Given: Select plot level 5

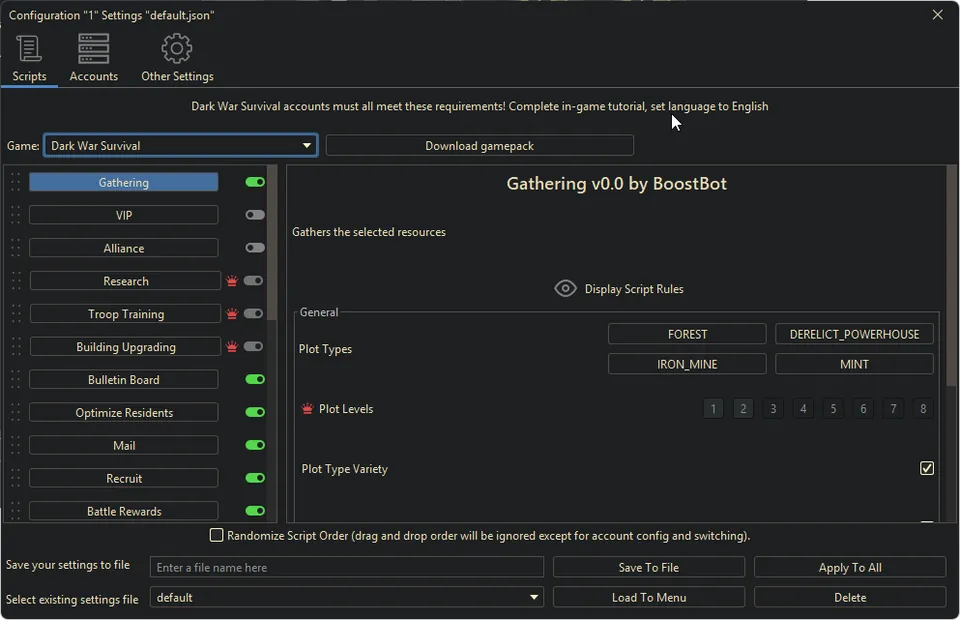Looking at the screenshot, I should click(x=833, y=408).
